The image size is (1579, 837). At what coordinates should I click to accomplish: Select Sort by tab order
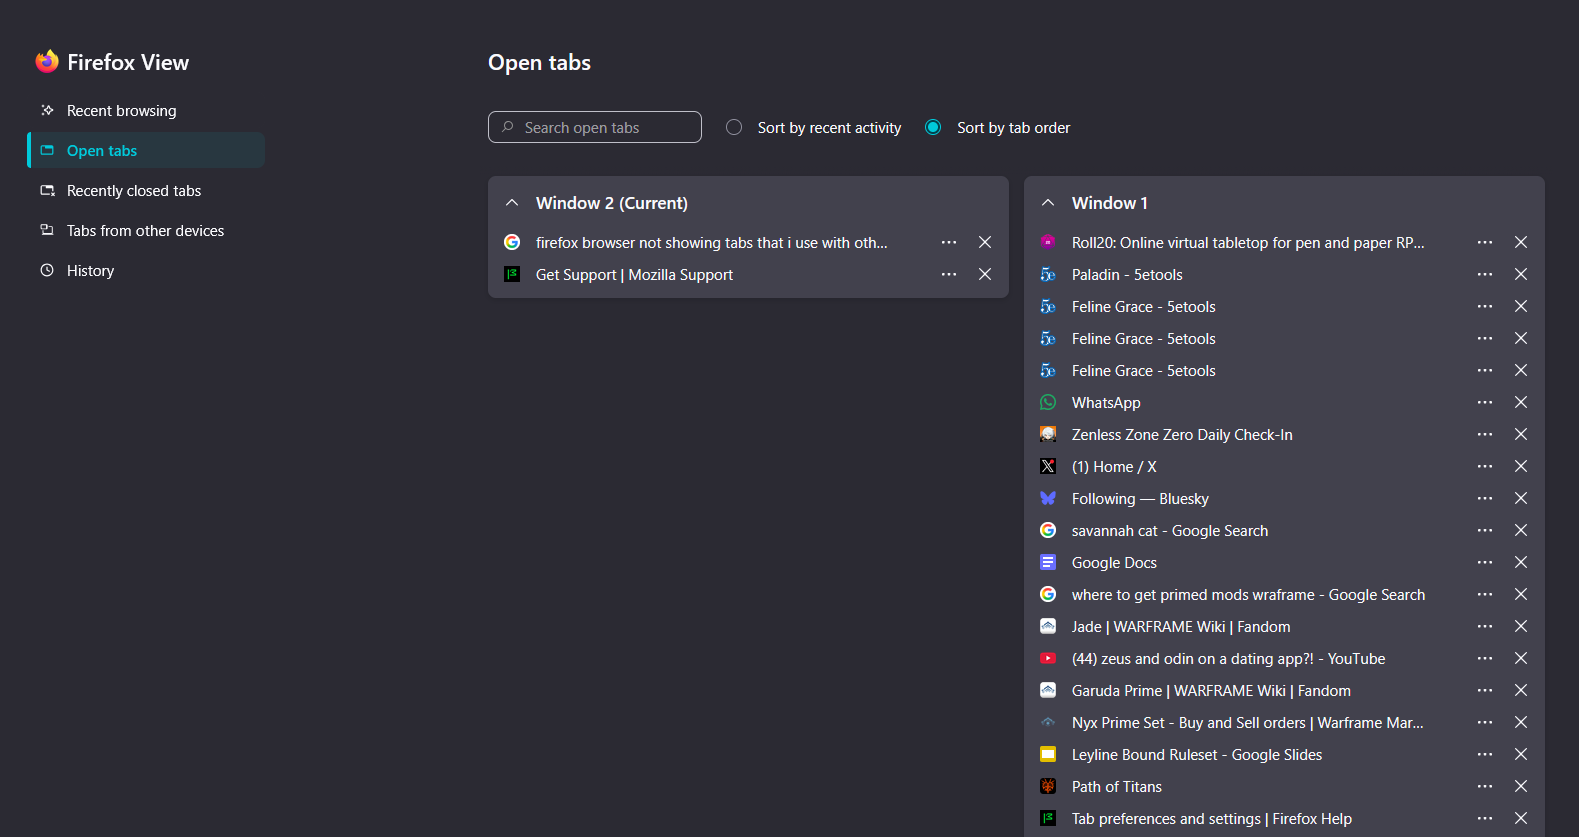[x=933, y=128]
